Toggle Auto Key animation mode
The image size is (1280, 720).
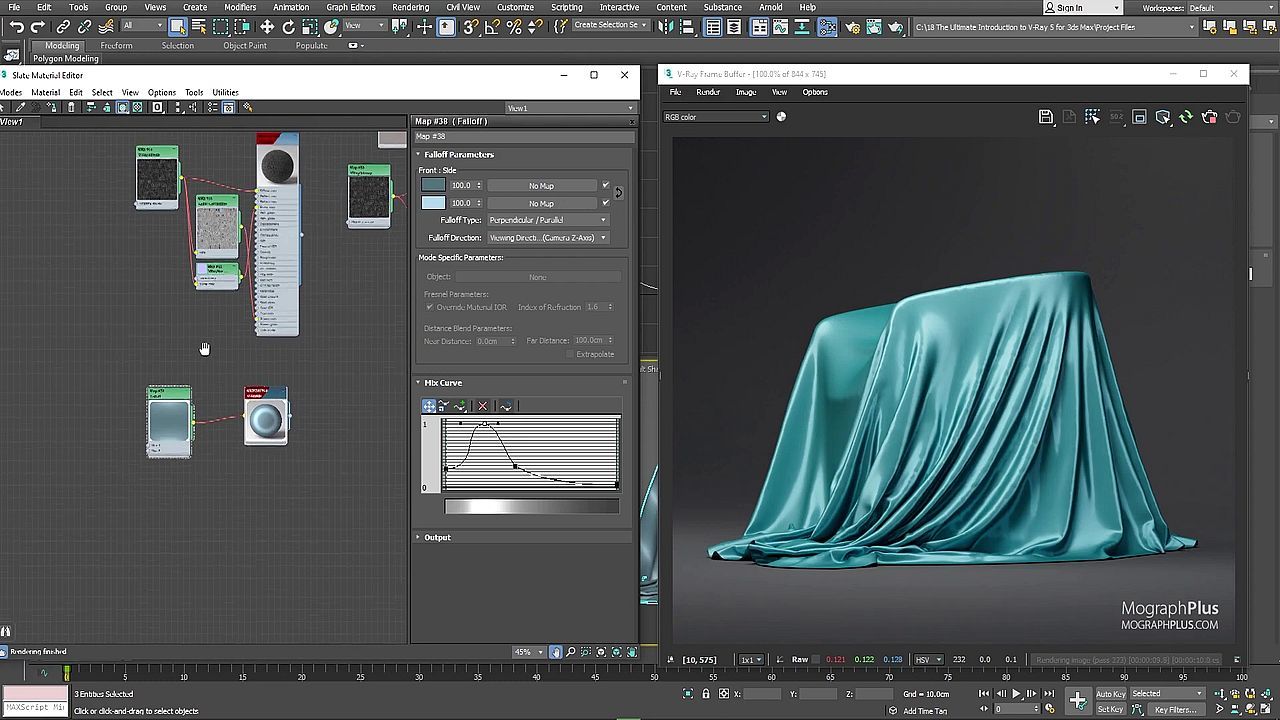1110,694
